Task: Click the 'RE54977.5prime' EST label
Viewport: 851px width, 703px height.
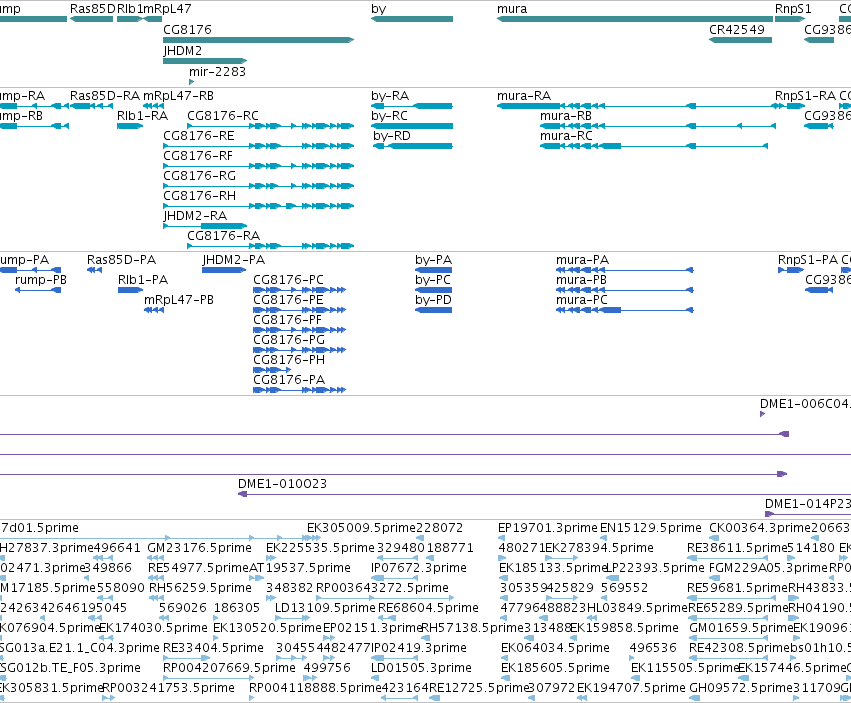Action: point(198,568)
